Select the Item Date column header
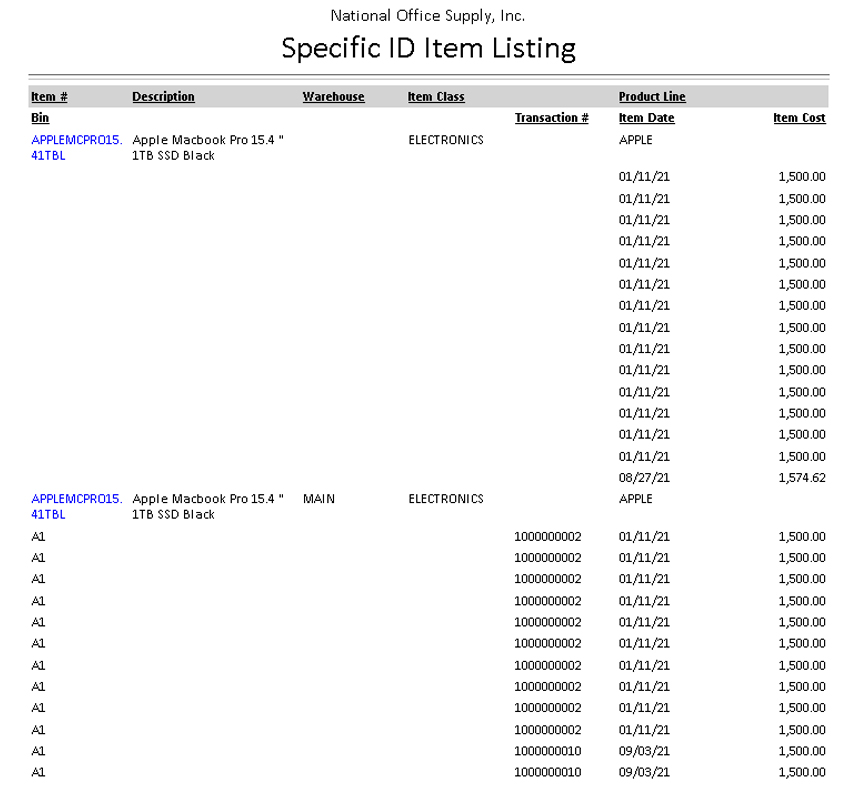Screen dimensions: 854x786 click(646, 118)
